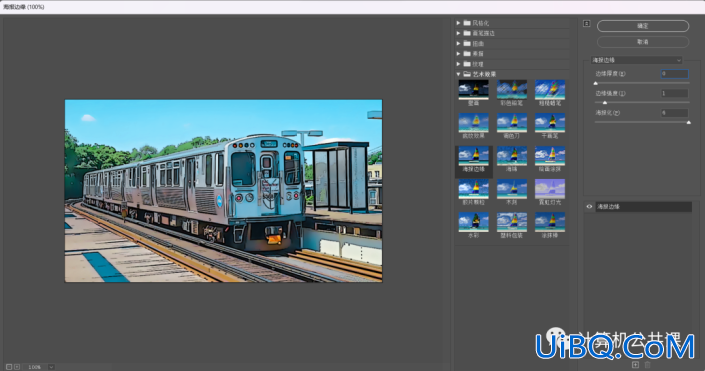Click the zoom out minus button
Image resolution: width=705 pixels, height=371 pixels.
9,367
